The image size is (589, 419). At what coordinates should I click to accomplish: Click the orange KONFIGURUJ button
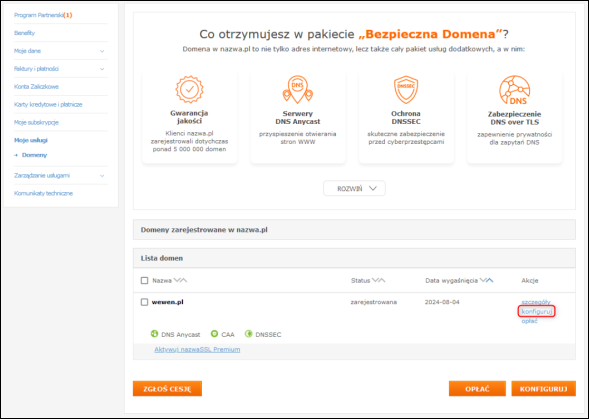544,389
